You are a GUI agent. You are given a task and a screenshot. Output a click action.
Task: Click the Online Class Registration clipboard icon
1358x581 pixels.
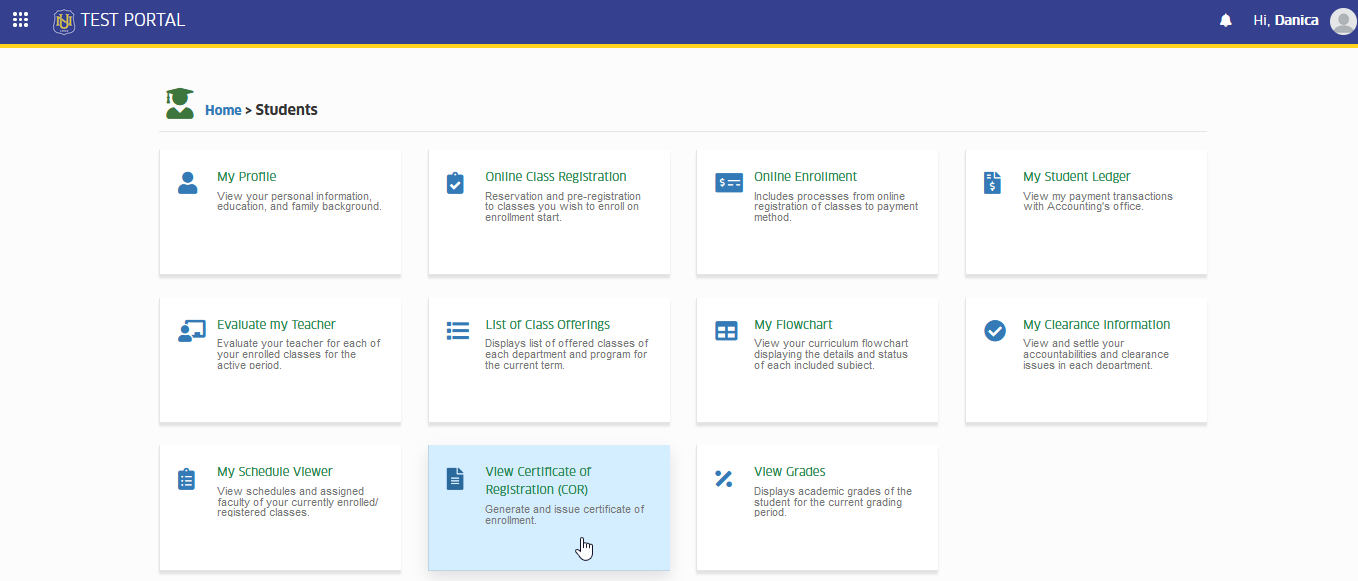[x=455, y=183]
